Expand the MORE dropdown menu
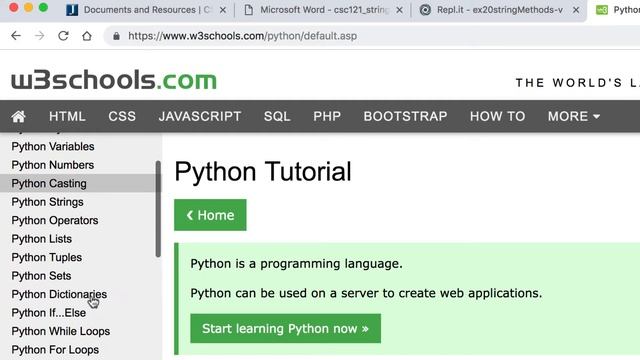Image resolution: width=640 pixels, height=360 pixels. [x=574, y=116]
